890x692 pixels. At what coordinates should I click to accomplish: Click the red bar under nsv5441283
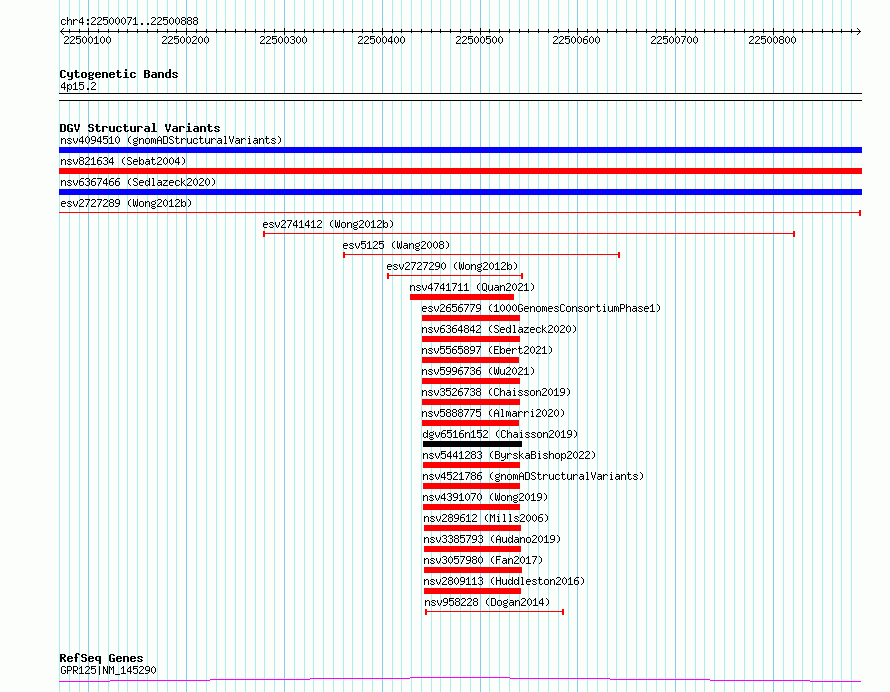click(472, 465)
